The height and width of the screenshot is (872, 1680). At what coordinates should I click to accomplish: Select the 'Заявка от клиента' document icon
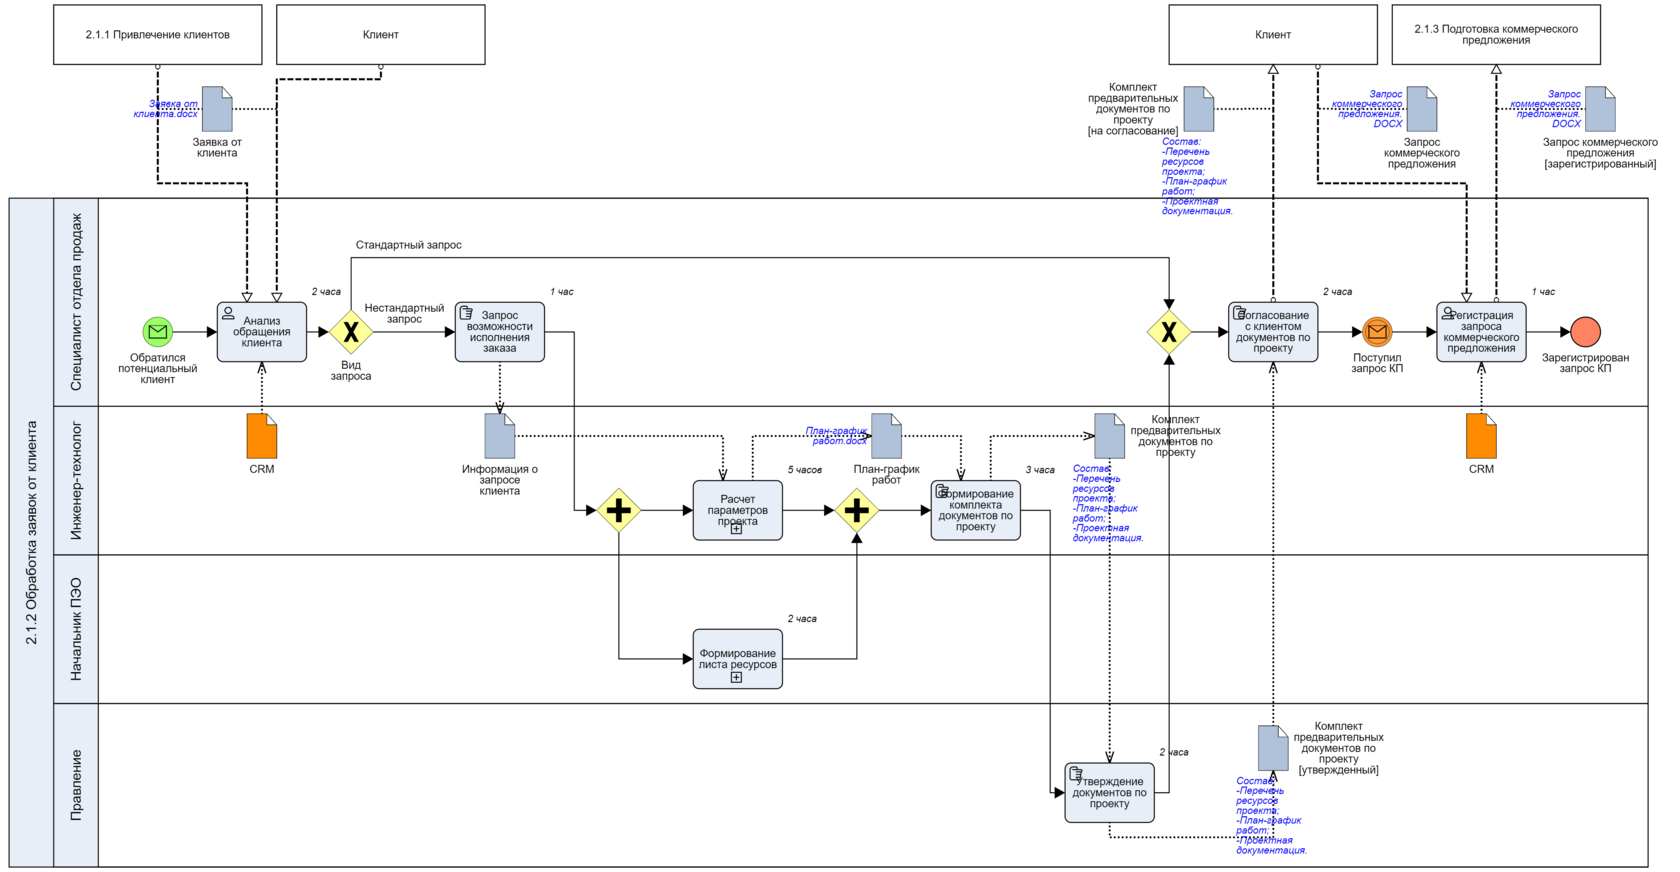[217, 109]
